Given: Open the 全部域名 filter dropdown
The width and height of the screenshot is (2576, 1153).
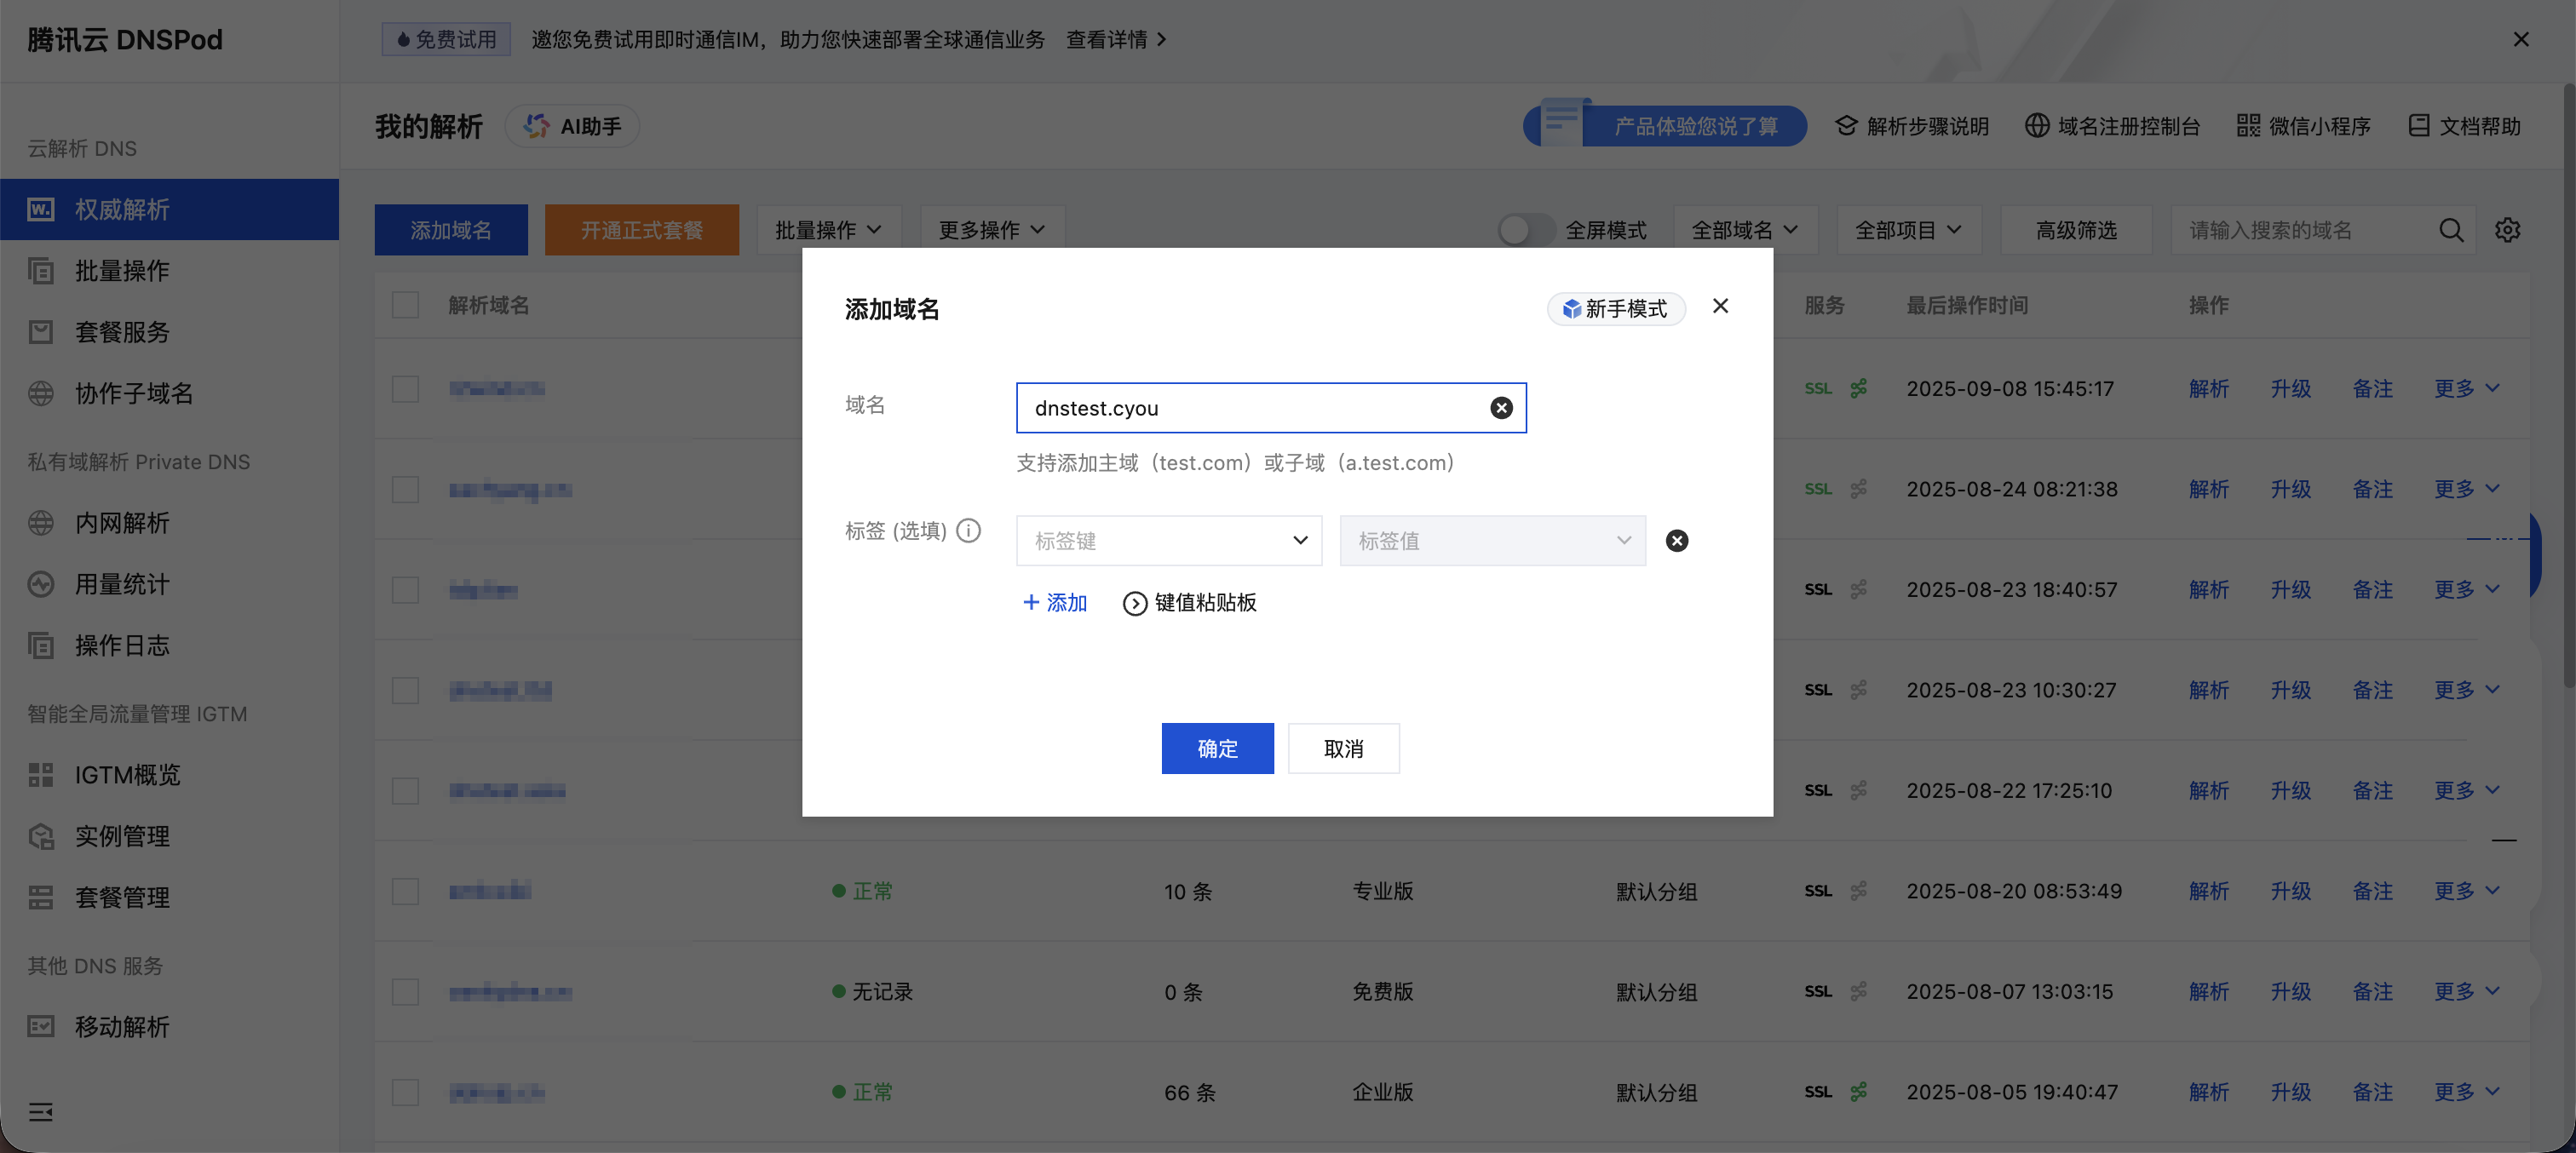Looking at the screenshot, I should [x=1743, y=229].
